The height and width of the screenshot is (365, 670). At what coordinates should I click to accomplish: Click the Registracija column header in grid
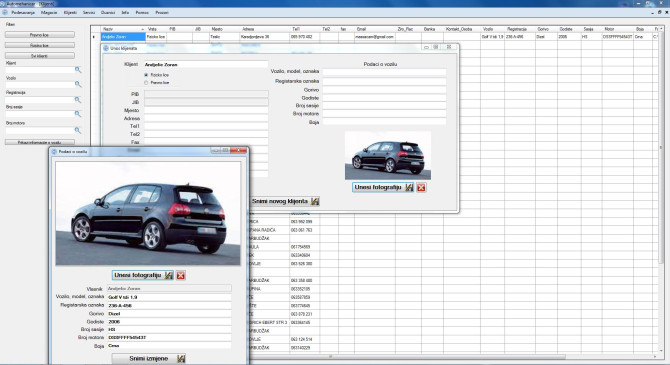pyautogui.click(x=517, y=29)
